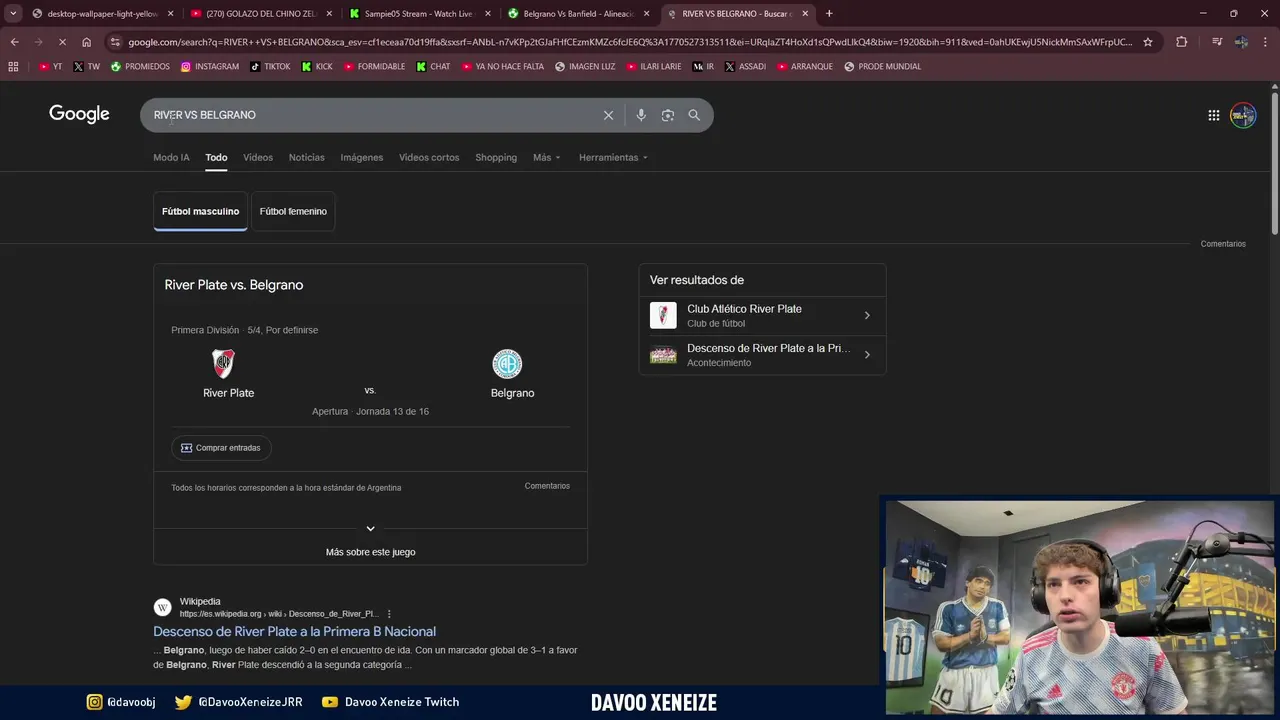Open the TIKTOK bookmark
This screenshot has width=1280, height=720.
[270, 67]
